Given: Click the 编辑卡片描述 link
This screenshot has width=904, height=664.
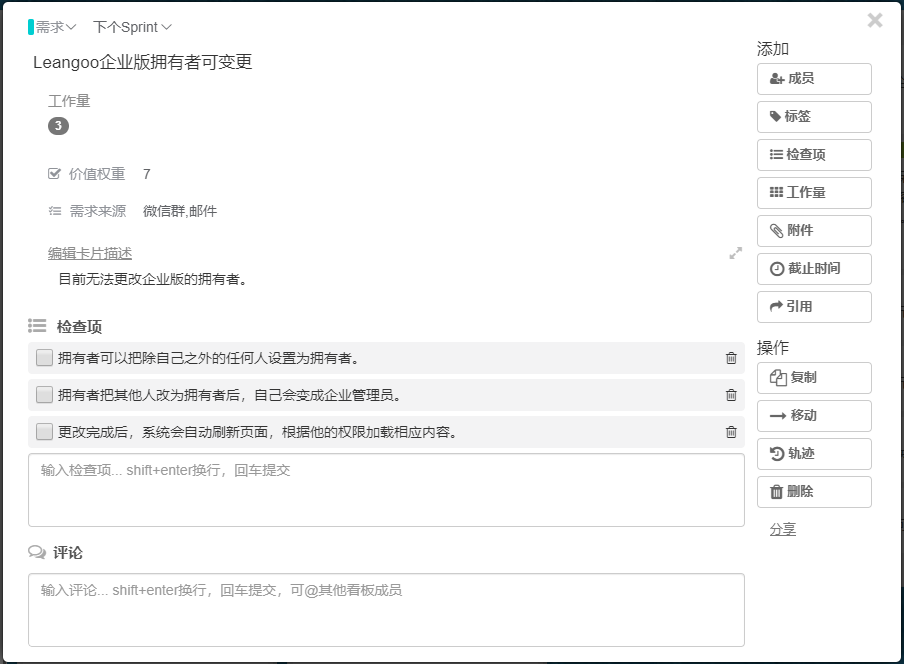Looking at the screenshot, I should point(90,253).
